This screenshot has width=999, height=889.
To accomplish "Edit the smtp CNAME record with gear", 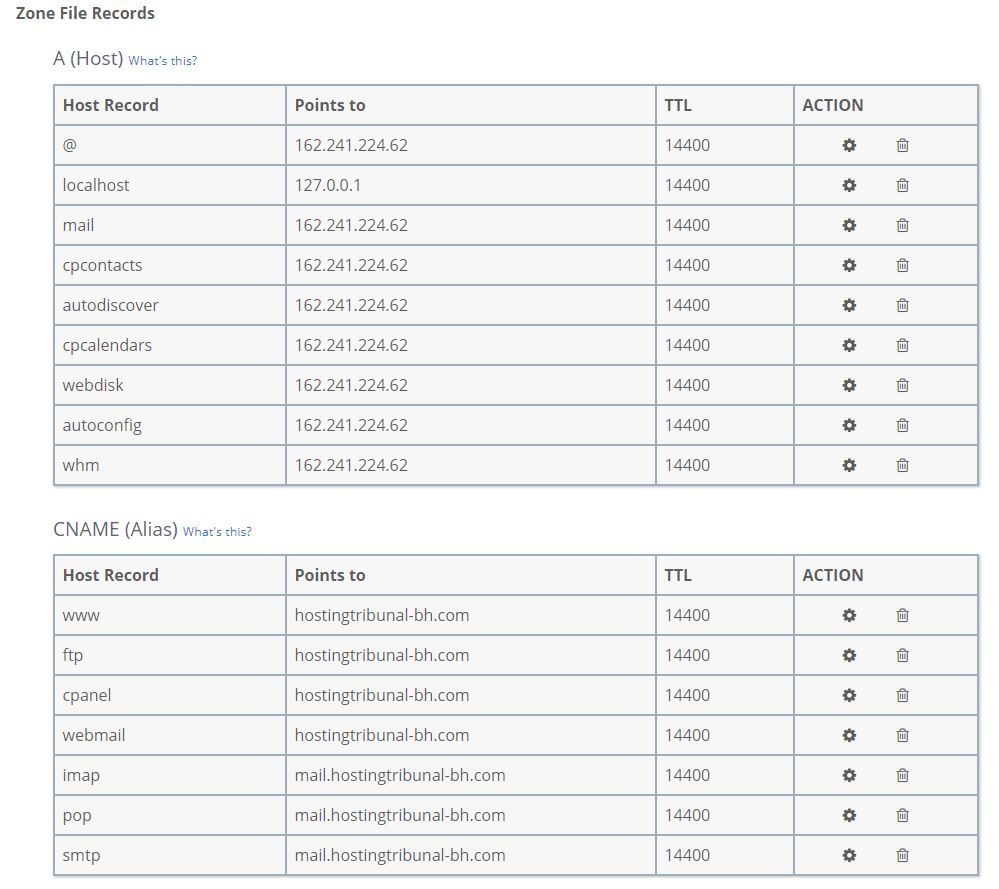I will pyautogui.click(x=849, y=855).
